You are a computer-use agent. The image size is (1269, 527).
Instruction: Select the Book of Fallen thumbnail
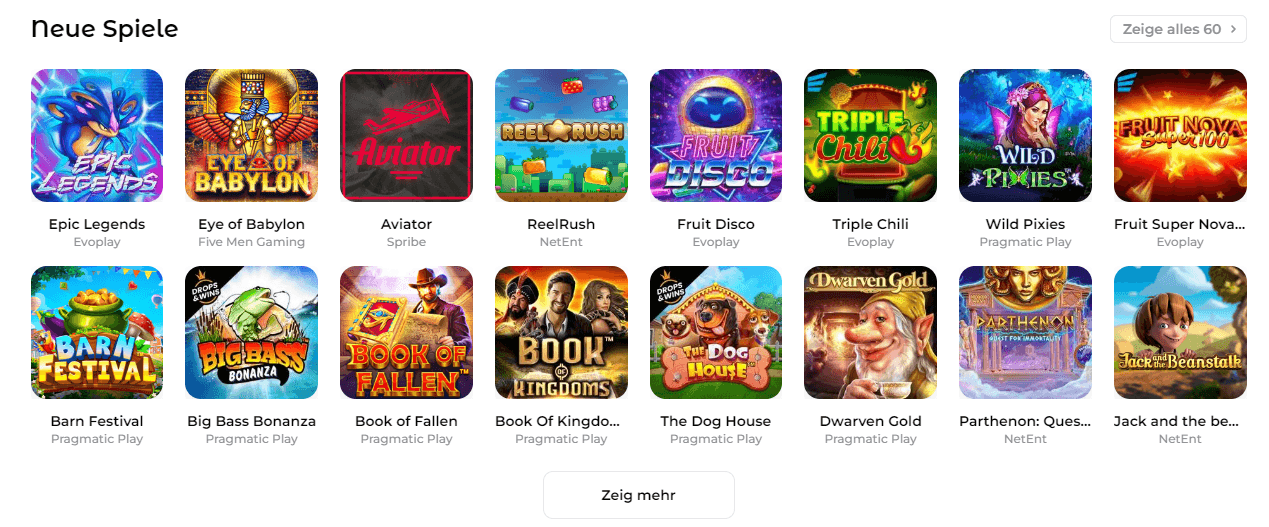406,333
